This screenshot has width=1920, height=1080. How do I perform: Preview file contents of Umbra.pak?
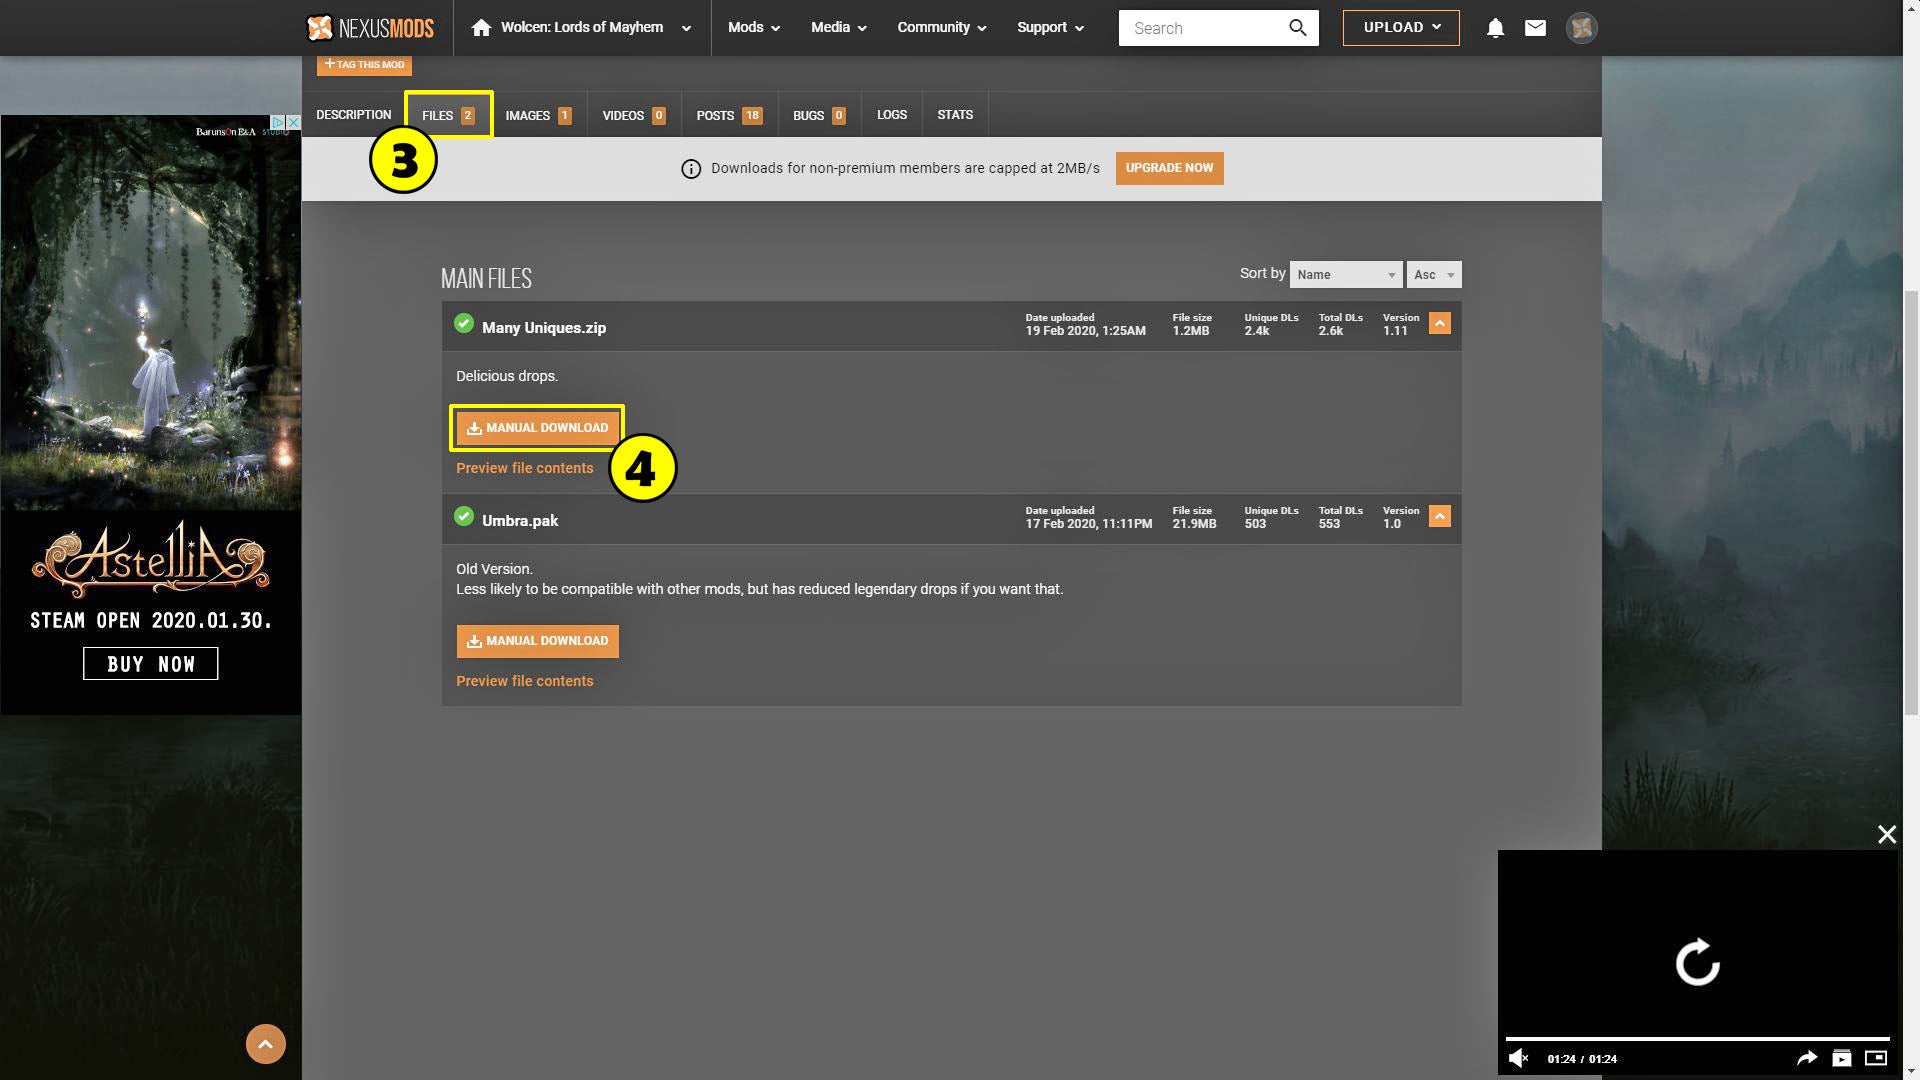[x=524, y=681]
